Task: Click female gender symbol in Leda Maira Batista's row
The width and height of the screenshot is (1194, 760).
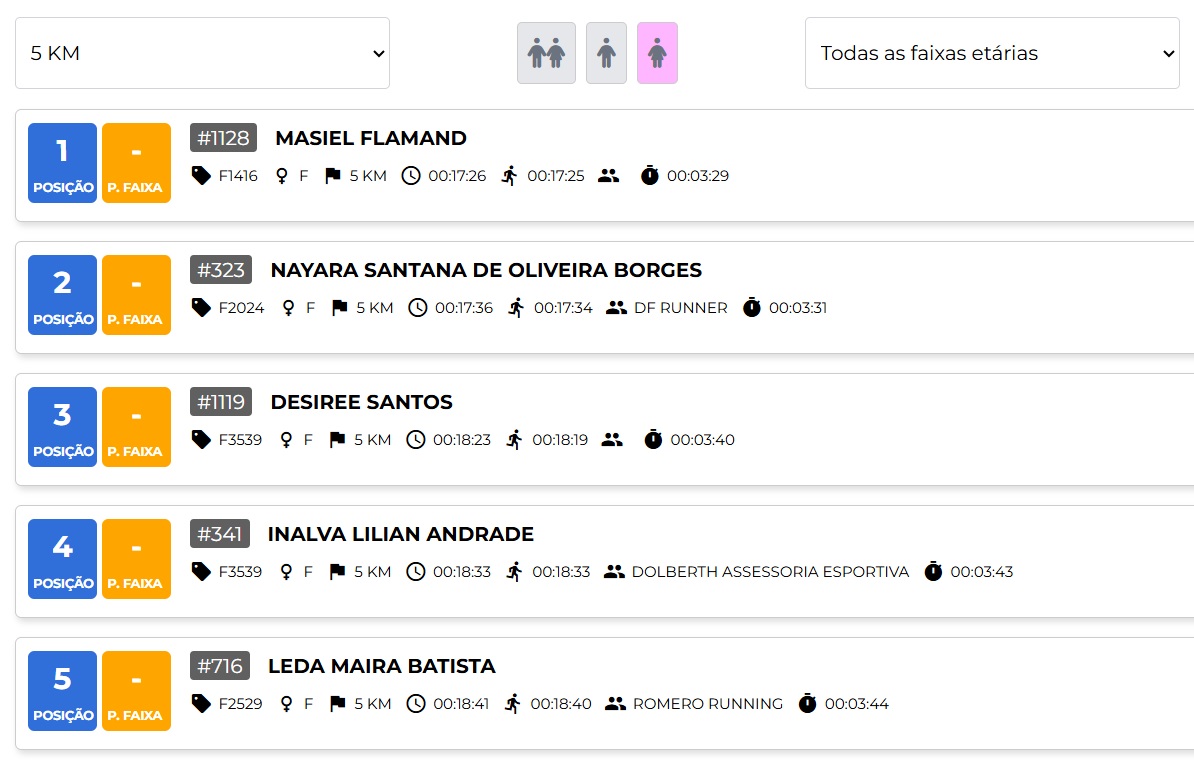Action: [x=286, y=704]
